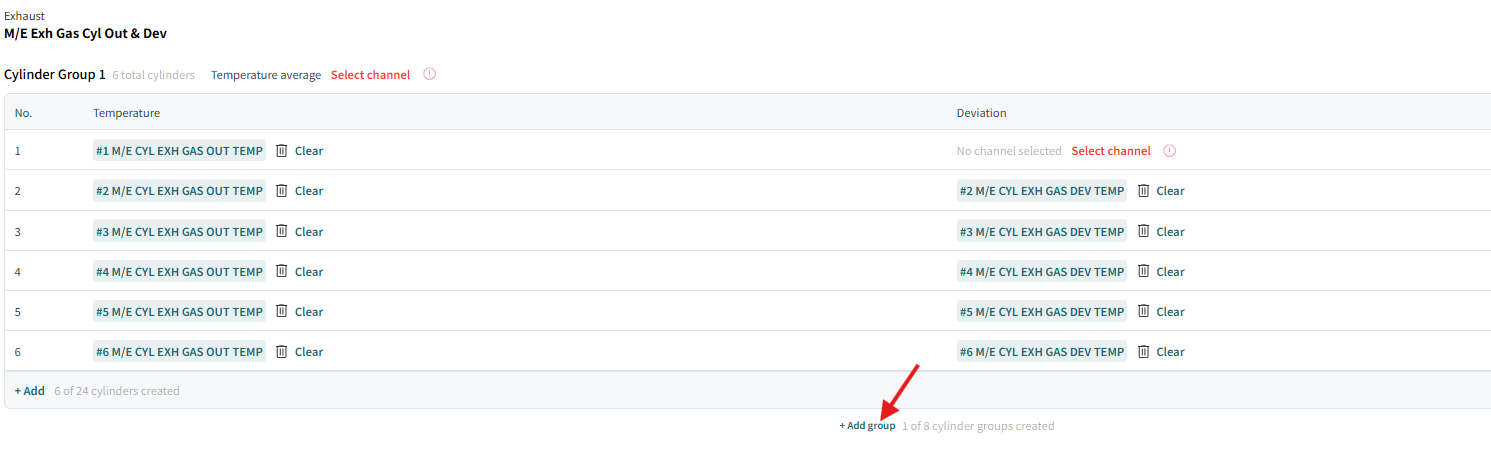Screen dimensions: 1491x462
Task: Click the #1 M/E CYL EXH GAS OUT TEMP tag
Action: 179,151
